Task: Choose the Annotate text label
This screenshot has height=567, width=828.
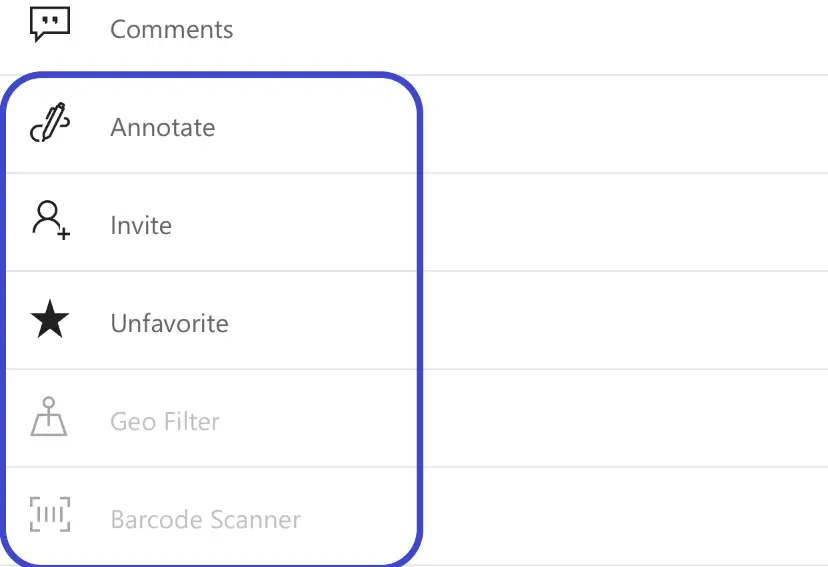Action: coord(163,128)
